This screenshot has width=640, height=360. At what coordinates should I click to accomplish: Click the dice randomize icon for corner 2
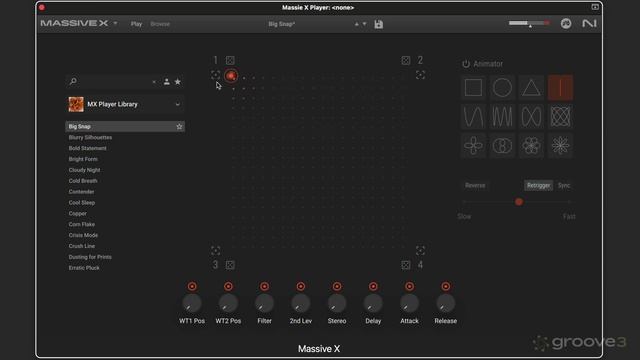pyautogui.click(x=406, y=60)
